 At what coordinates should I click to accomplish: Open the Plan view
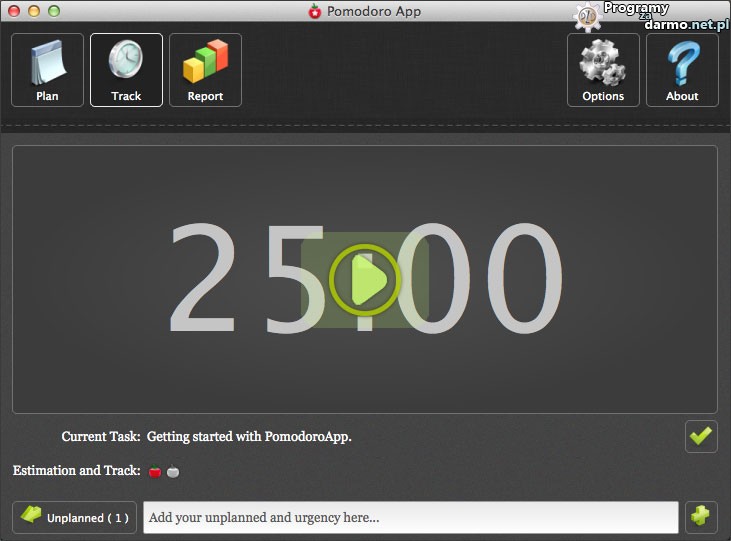point(47,70)
